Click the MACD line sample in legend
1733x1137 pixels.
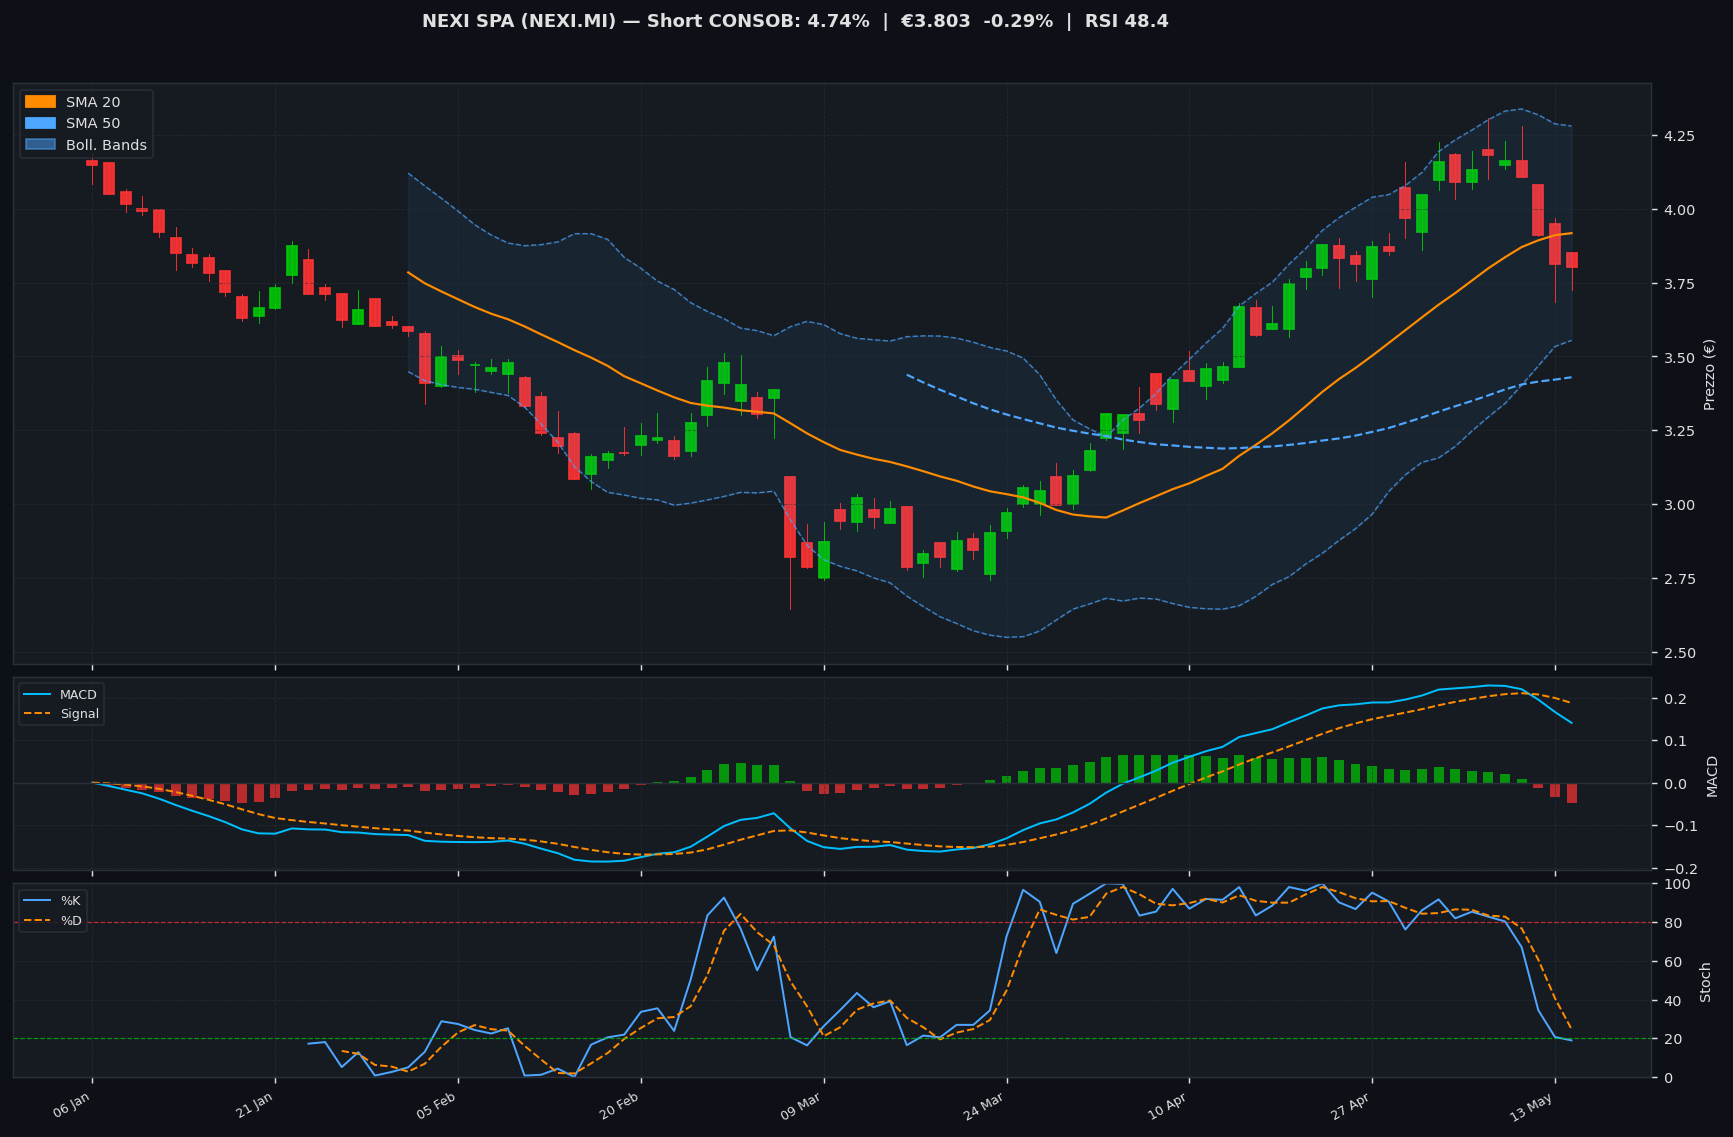39,695
